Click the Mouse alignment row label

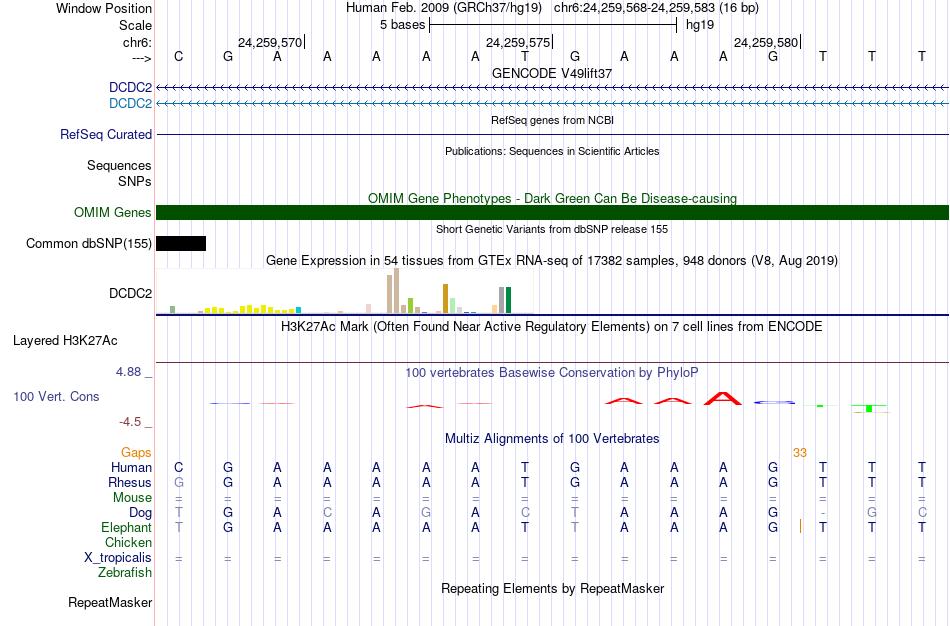click(132, 498)
